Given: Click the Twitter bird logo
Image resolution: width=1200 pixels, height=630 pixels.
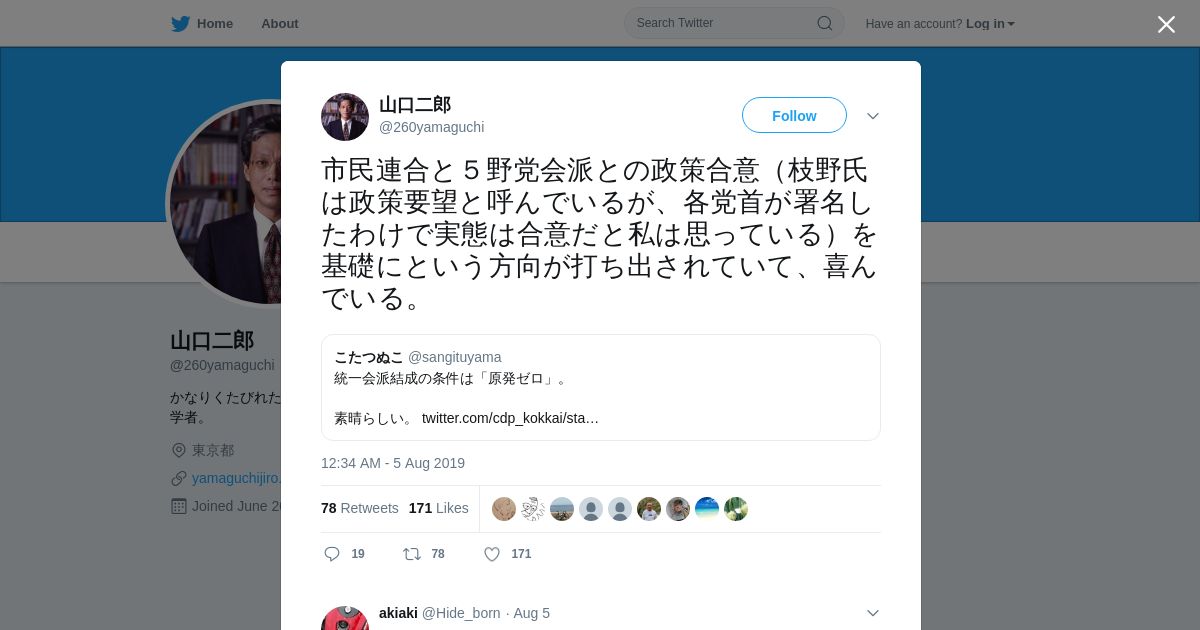Looking at the screenshot, I should (180, 23).
